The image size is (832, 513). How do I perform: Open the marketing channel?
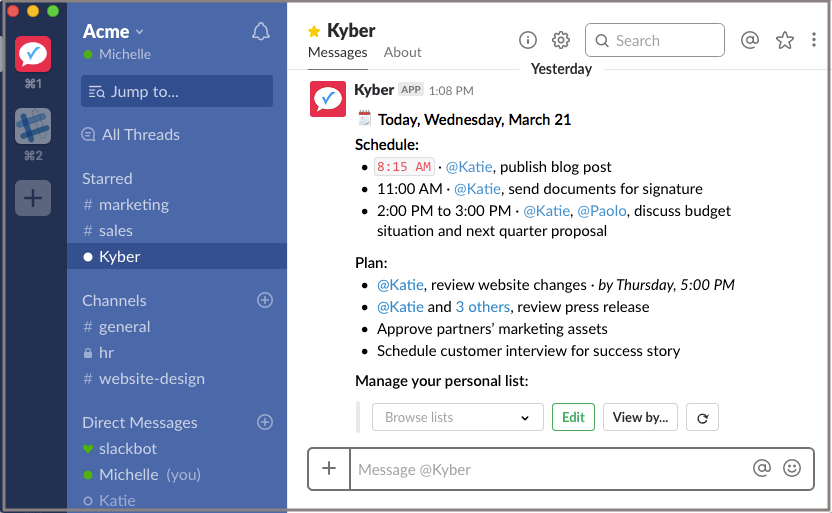[x=126, y=205]
